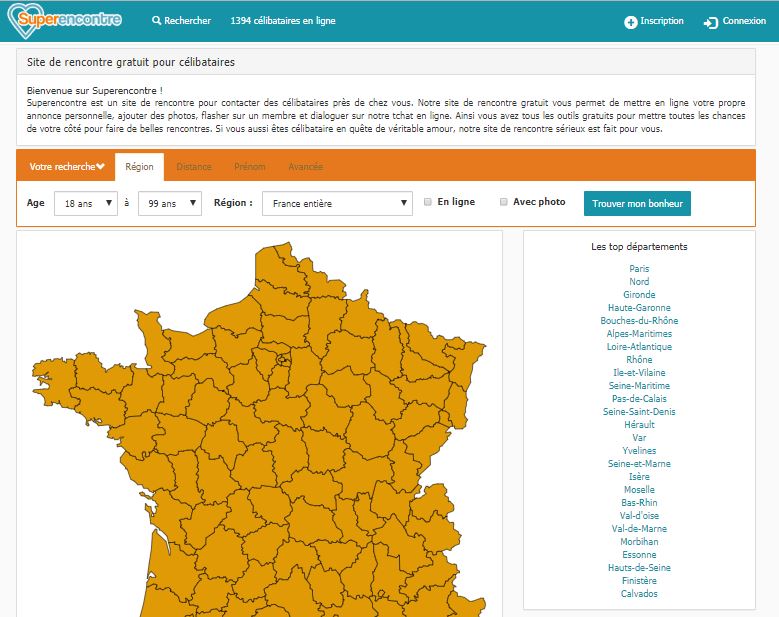
Task: Switch to the Région tab
Action: [x=139, y=167]
